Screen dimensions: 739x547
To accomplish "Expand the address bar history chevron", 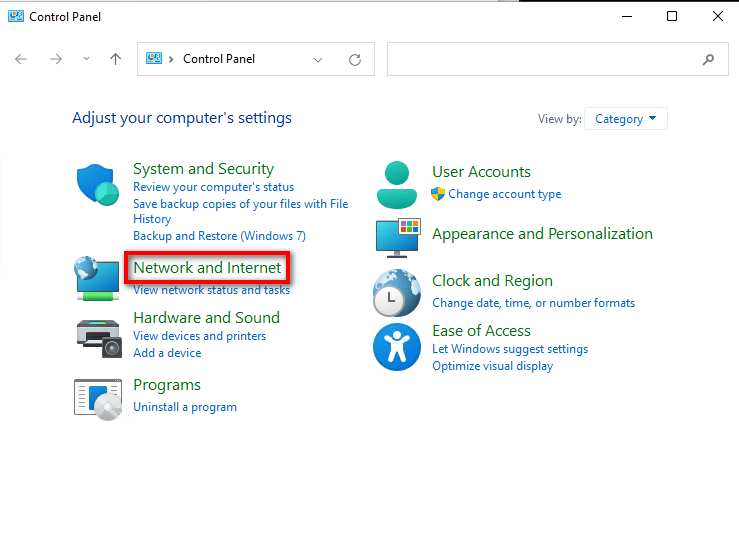I will [x=318, y=60].
